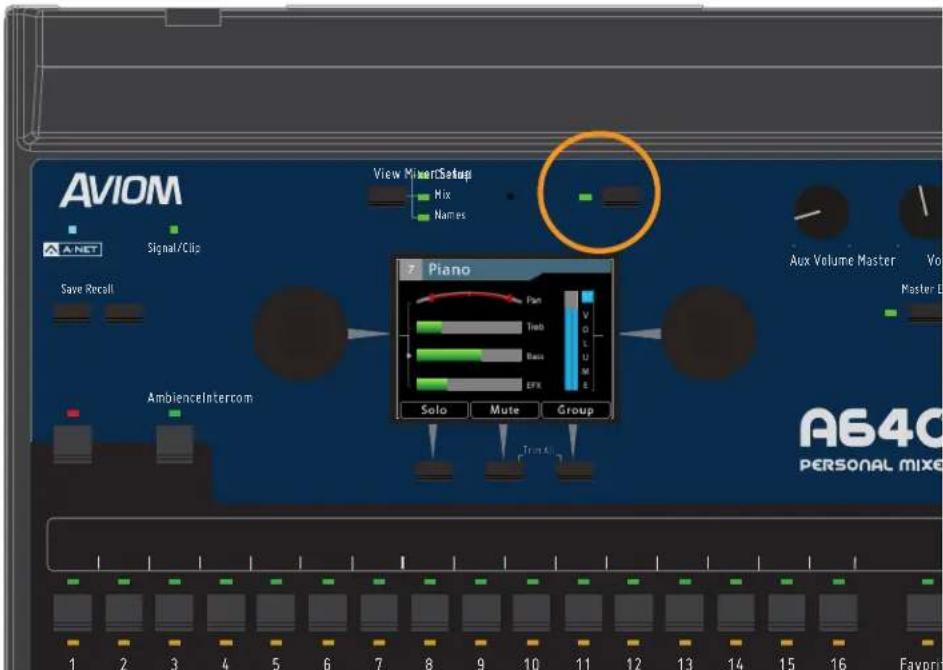Screen dimensions: 943x670
Task: Push the button beneath the green Ambience/Intercom LED
Action: [175, 444]
